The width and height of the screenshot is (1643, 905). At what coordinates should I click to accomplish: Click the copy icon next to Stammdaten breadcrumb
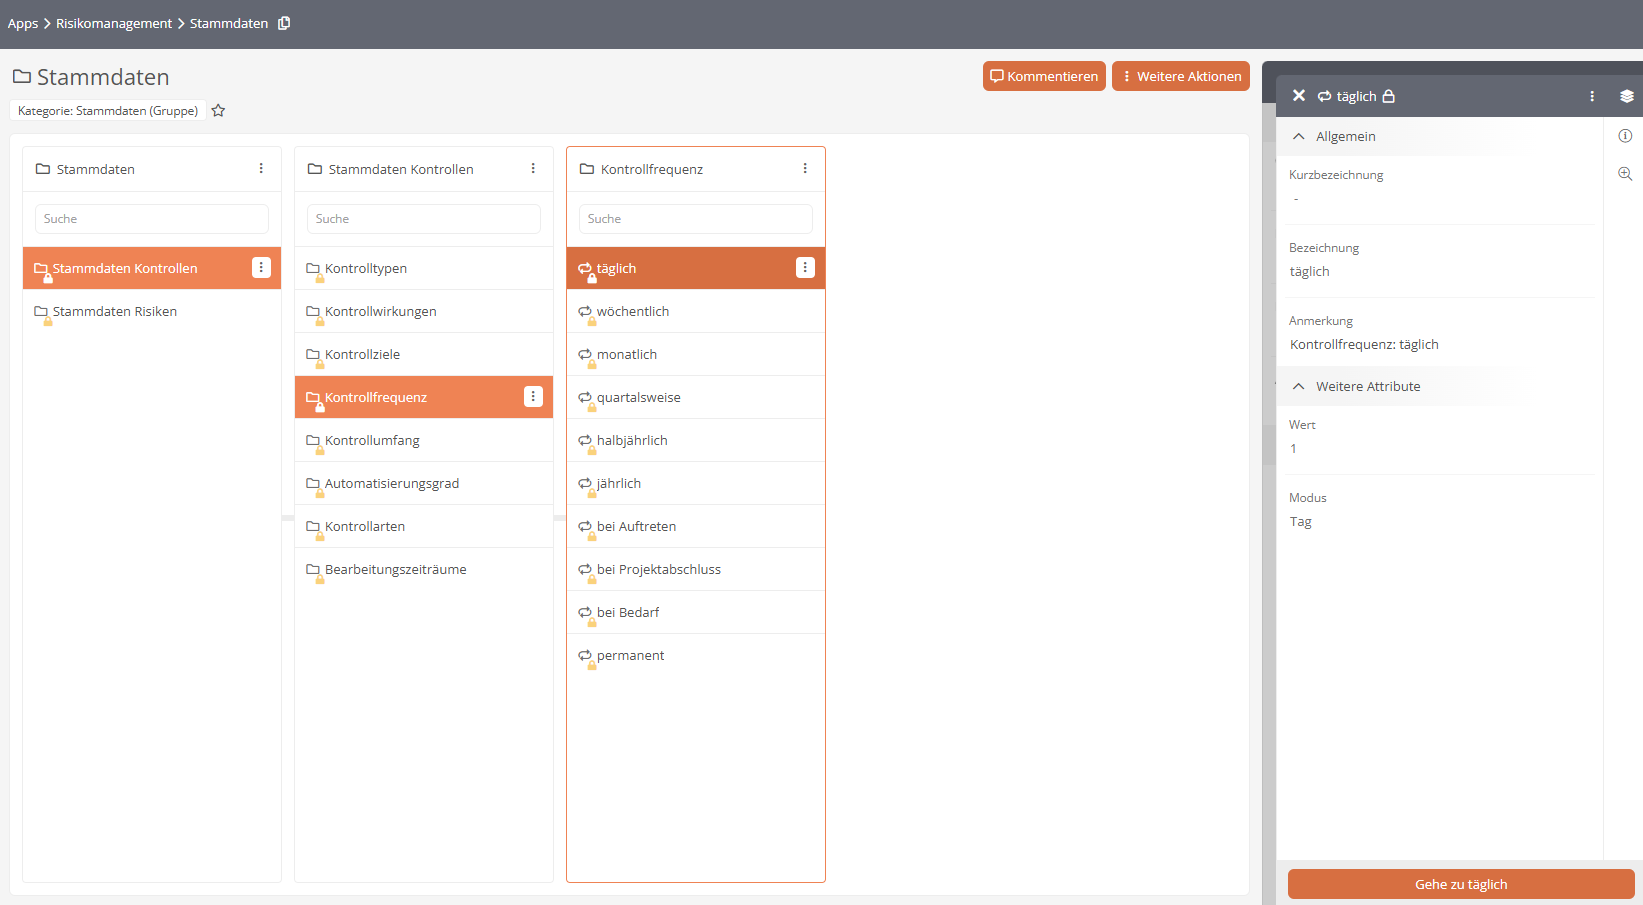[284, 23]
